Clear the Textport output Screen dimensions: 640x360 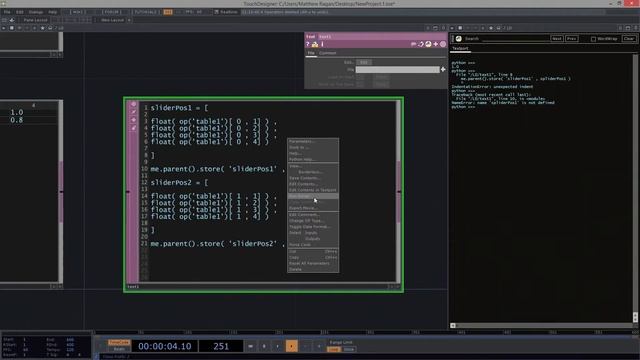click(629, 38)
